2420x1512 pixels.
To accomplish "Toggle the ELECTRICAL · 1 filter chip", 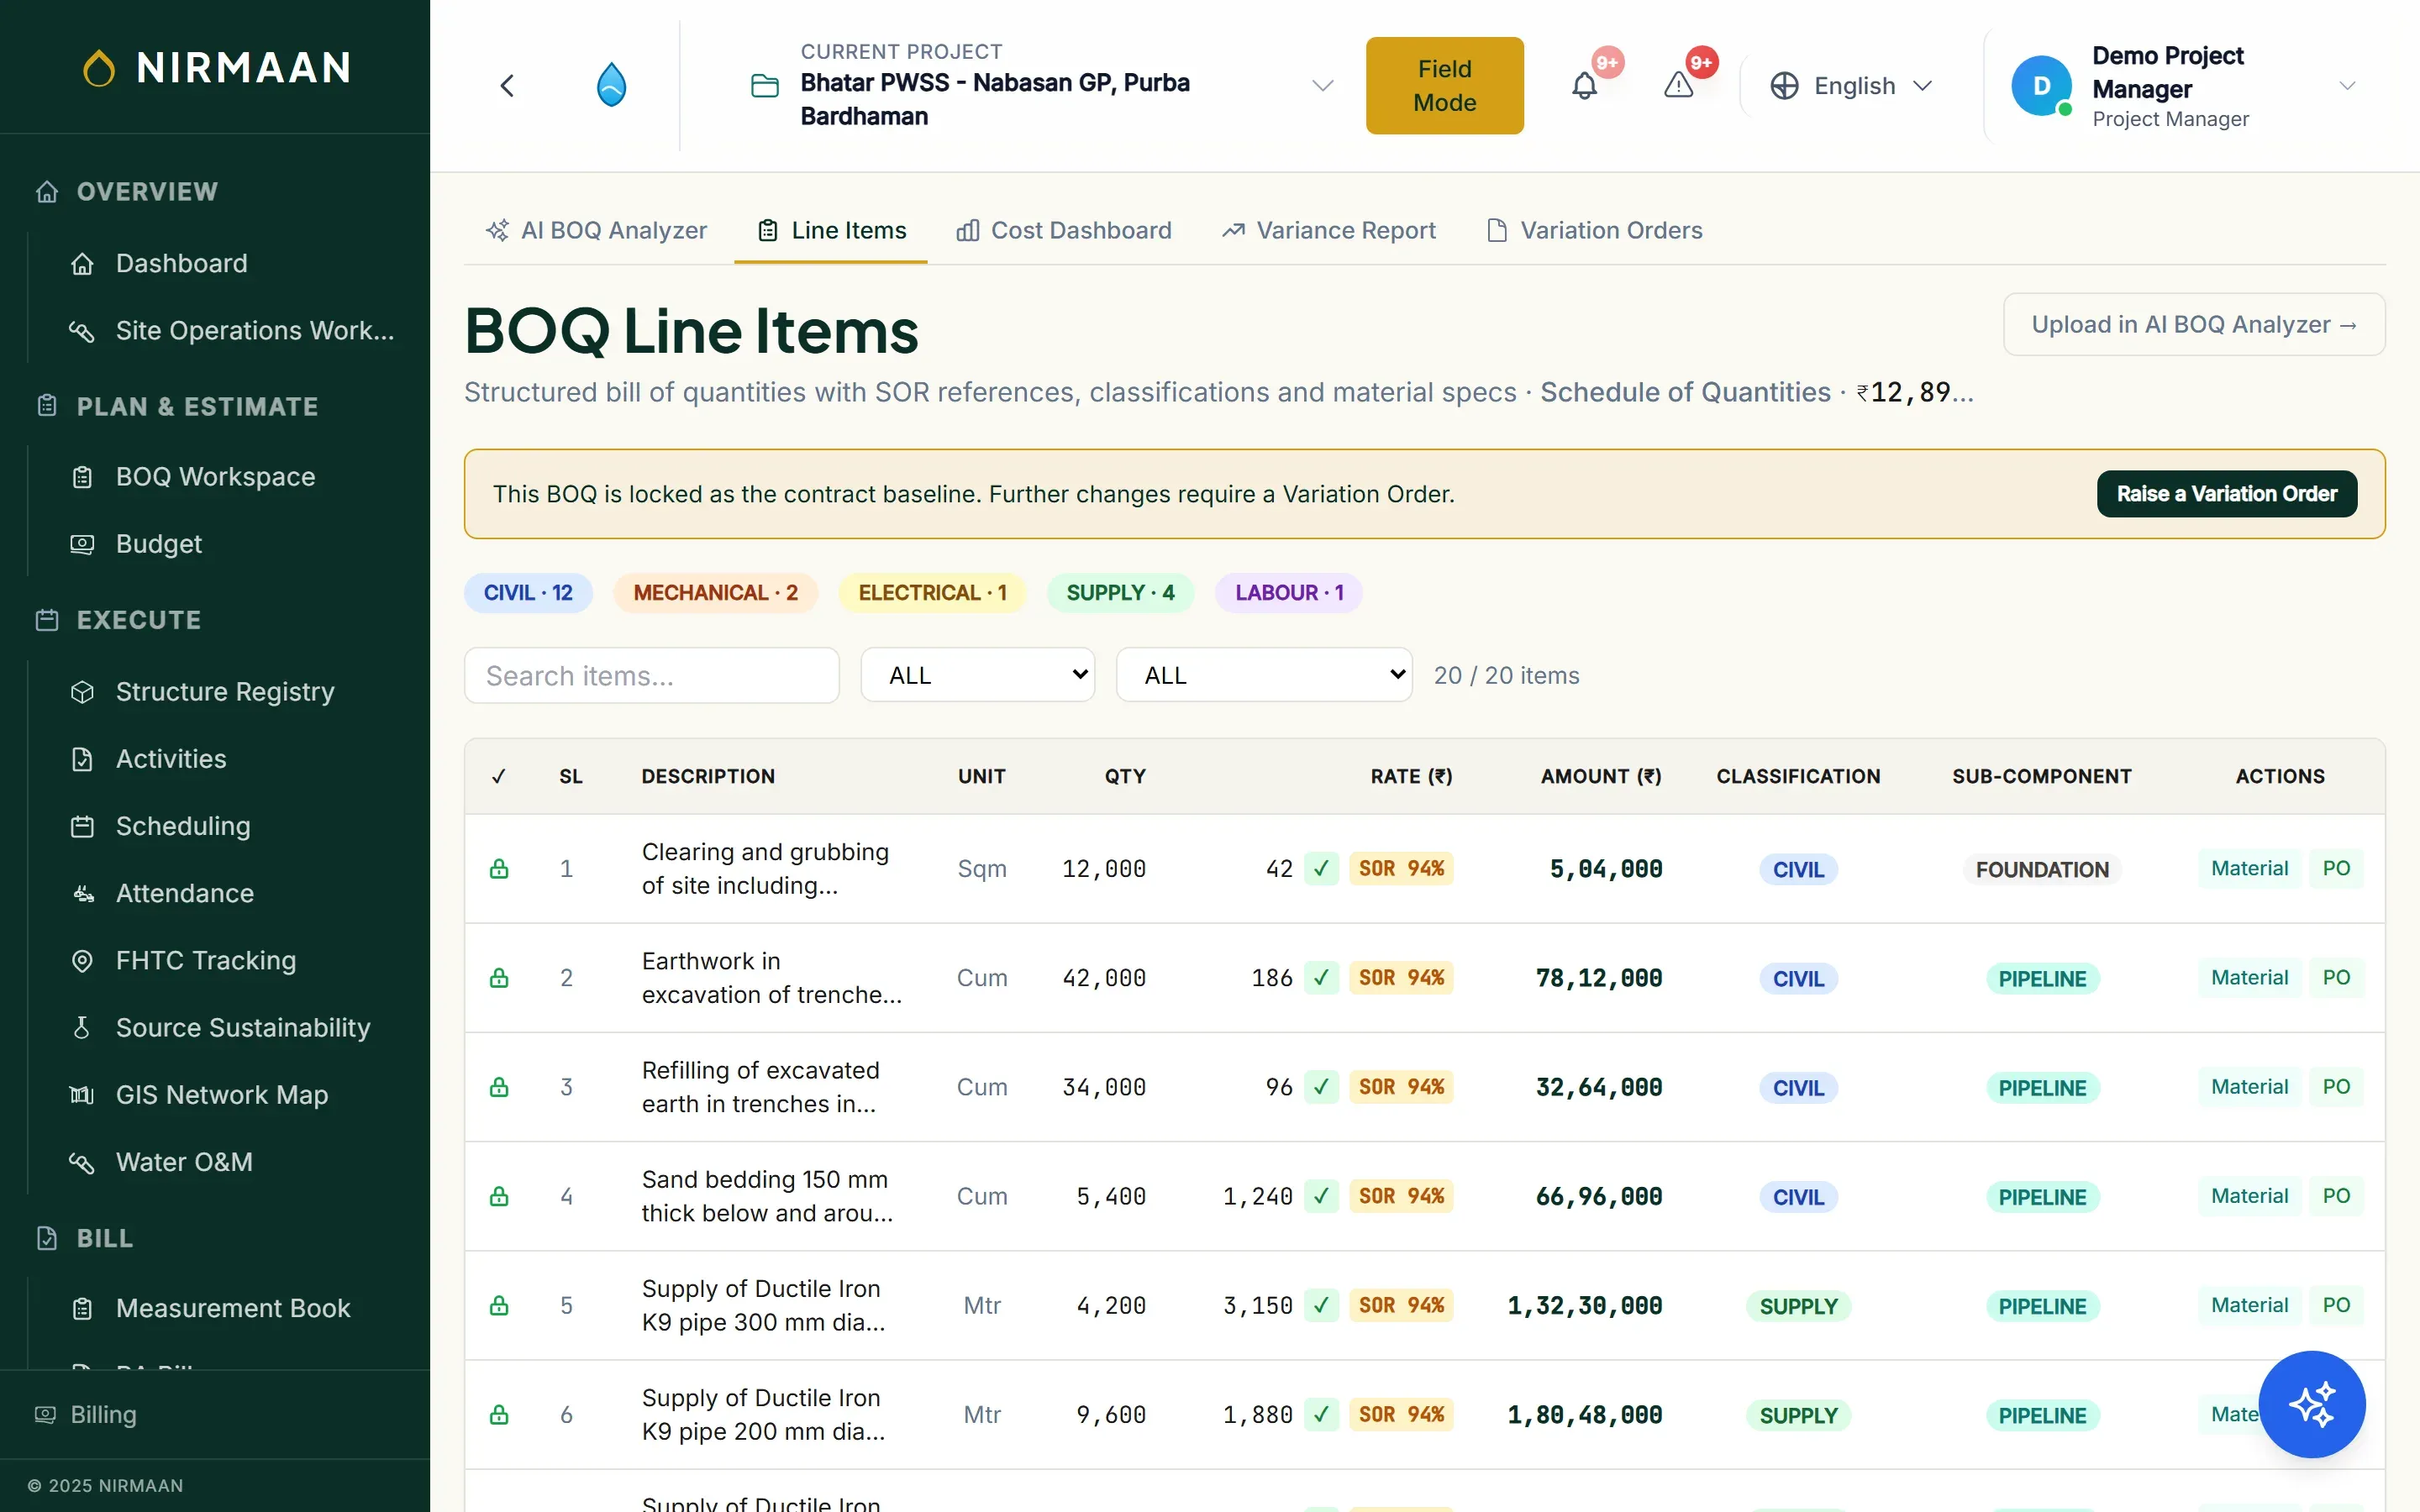I will pyautogui.click(x=932, y=593).
